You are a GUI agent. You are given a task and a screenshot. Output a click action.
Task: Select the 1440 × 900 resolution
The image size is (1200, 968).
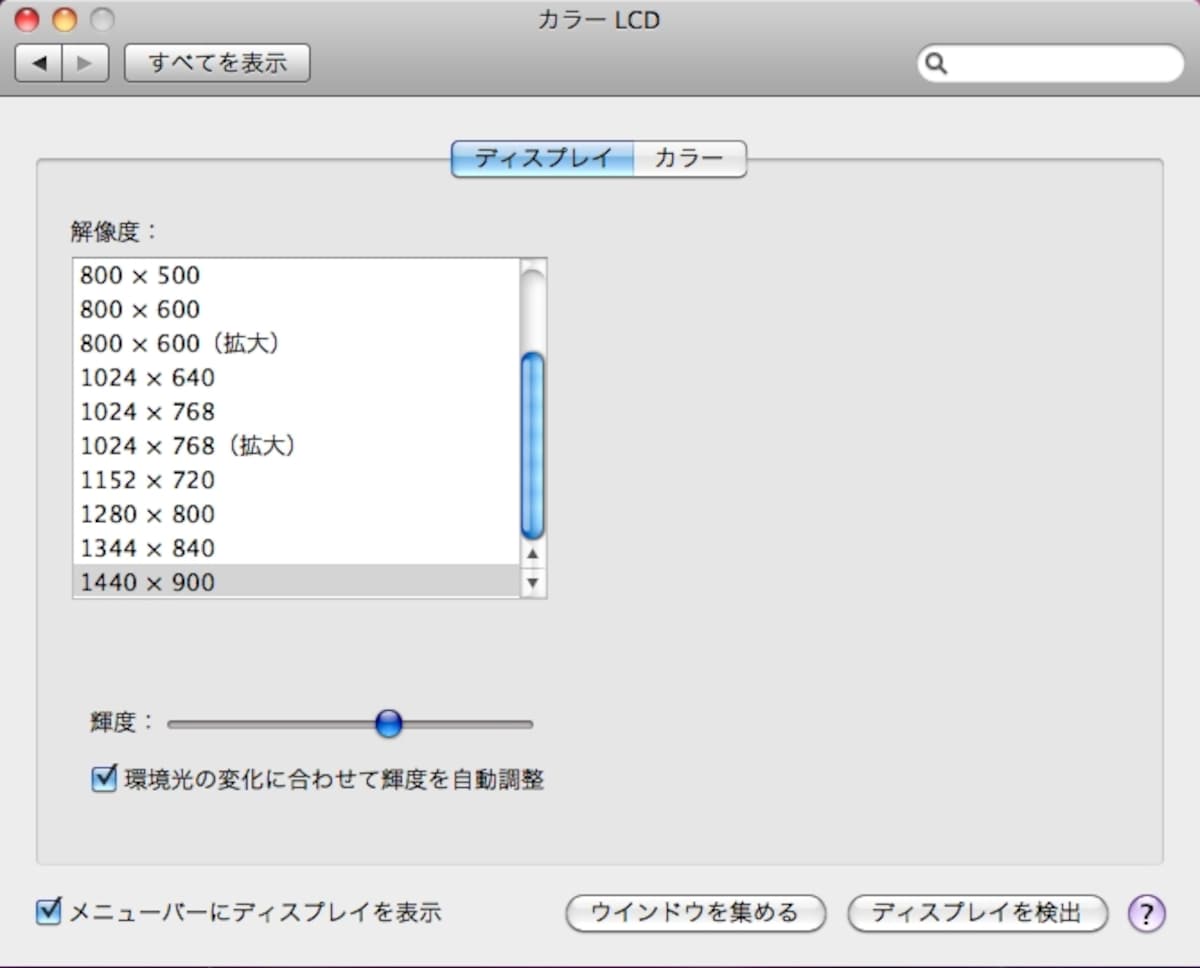(x=296, y=581)
